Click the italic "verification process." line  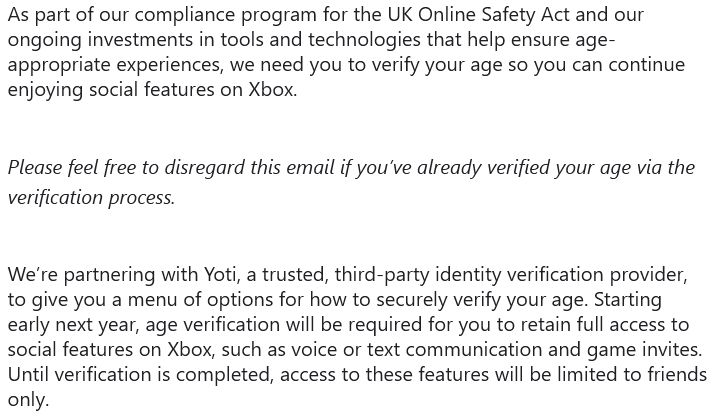pos(91,198)
